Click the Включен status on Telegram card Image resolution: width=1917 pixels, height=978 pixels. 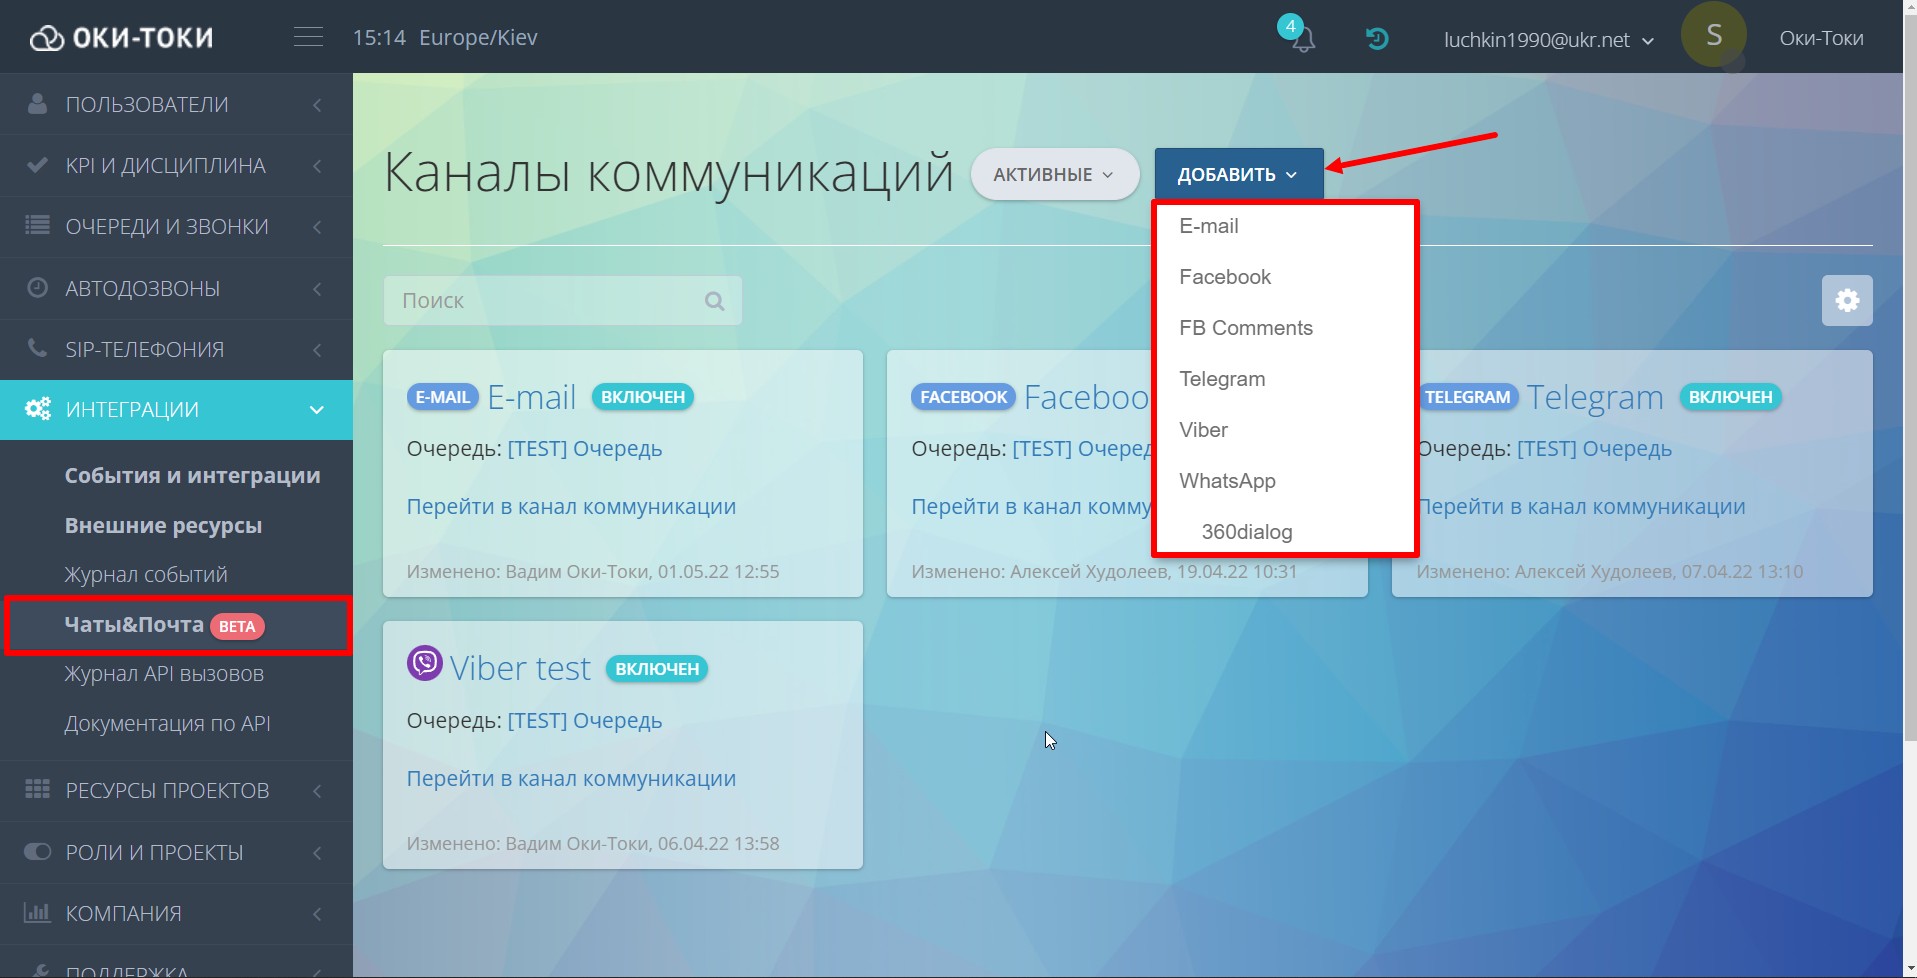click(x=1730, y=397)
